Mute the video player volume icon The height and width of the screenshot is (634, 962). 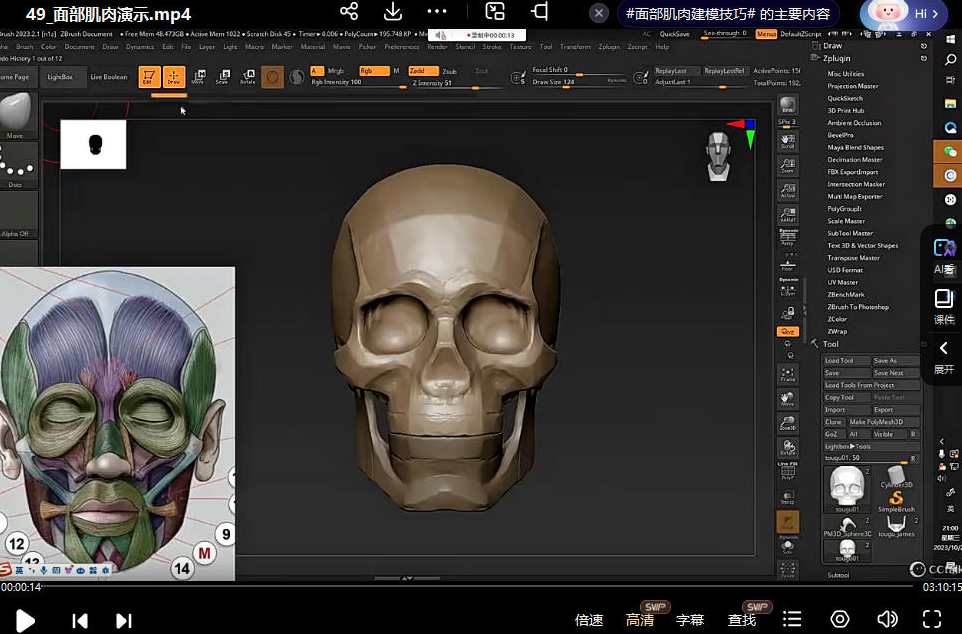pos(888,619)
